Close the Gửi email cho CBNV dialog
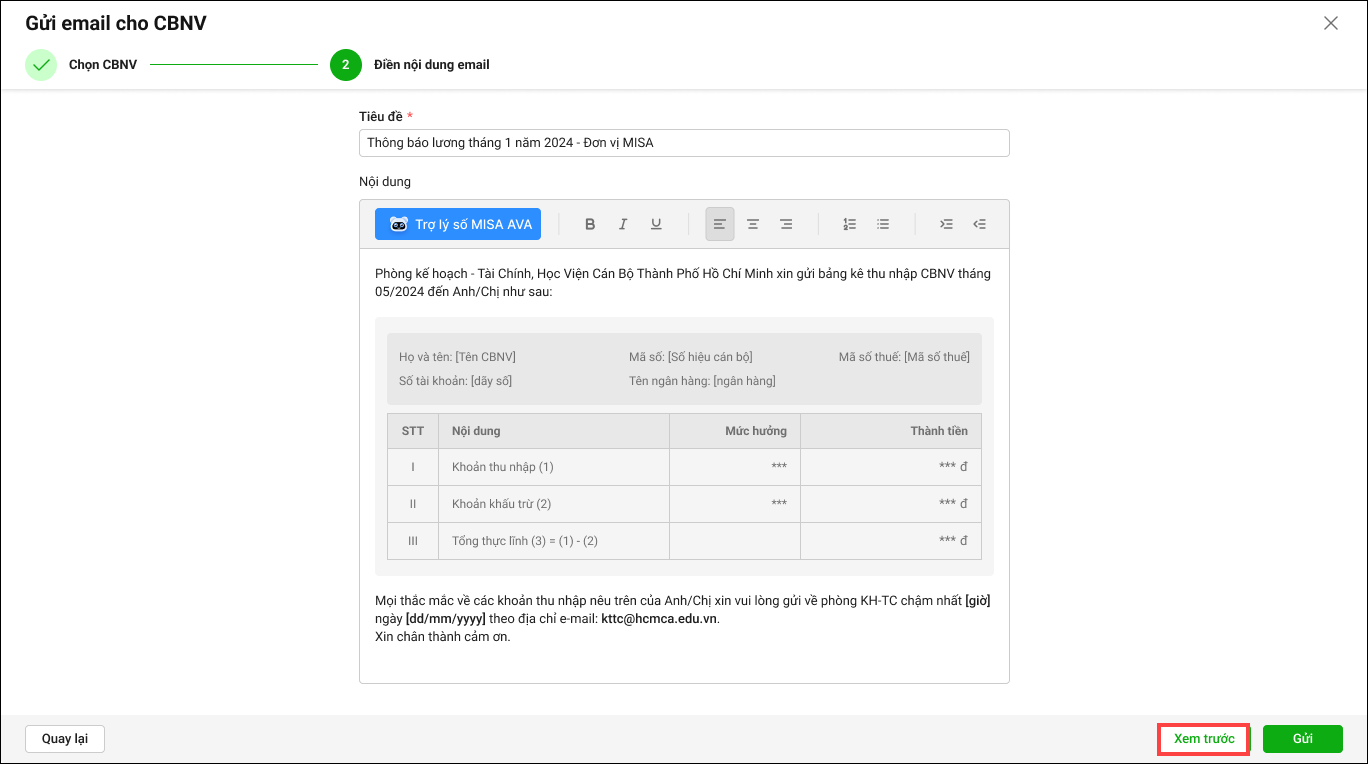This screenshot has width=1368, height=764. (x=1330, y=23)
